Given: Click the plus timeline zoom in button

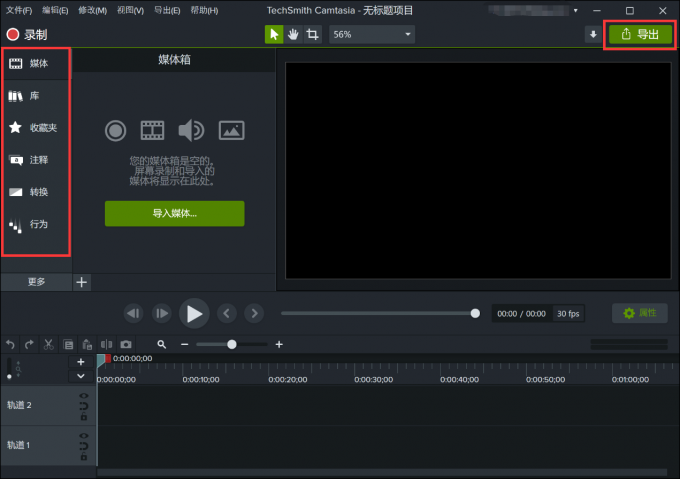Looking at the screenshot, I should tap(279, 345).
